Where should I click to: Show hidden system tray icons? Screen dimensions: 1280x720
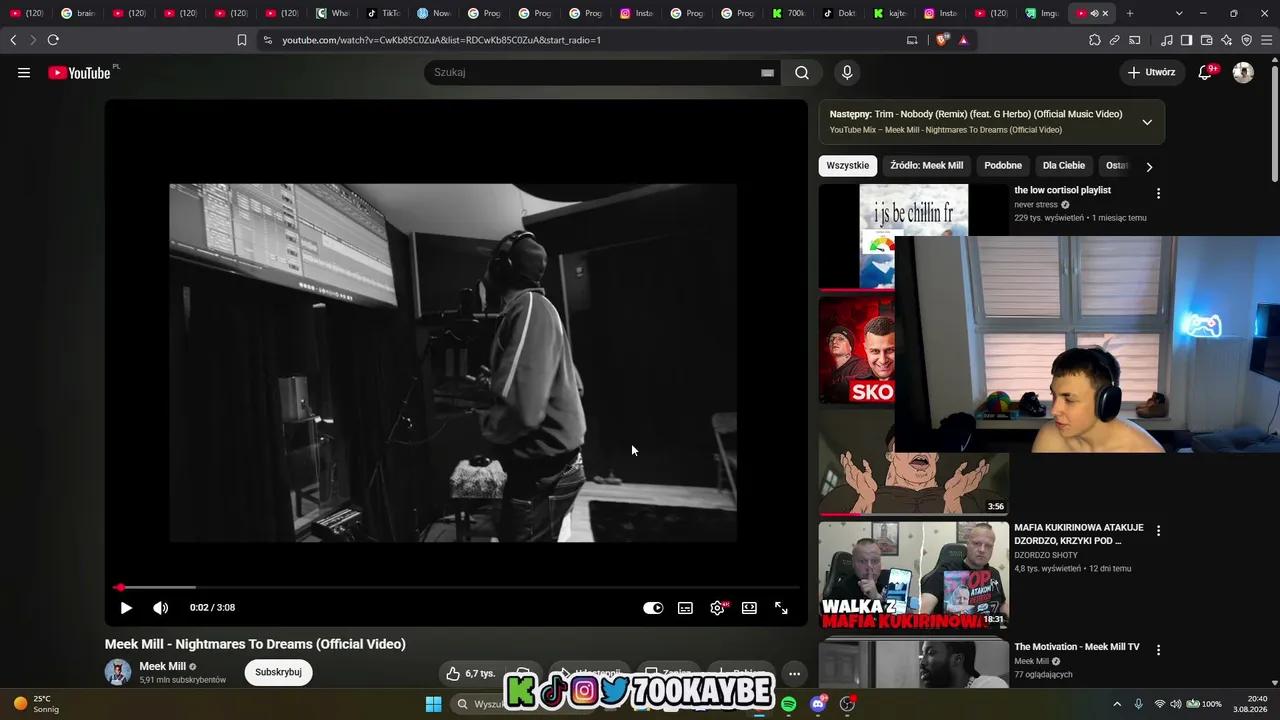pyautogui.click(x=1117, y=704)
